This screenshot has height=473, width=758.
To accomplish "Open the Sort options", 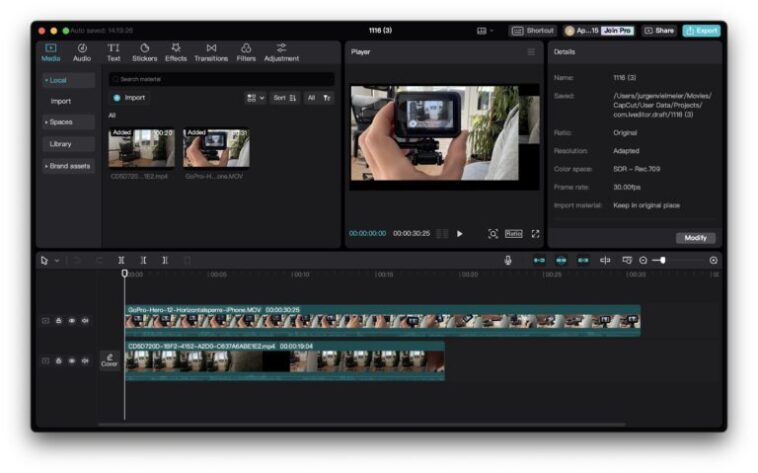I will pos(285,98).
